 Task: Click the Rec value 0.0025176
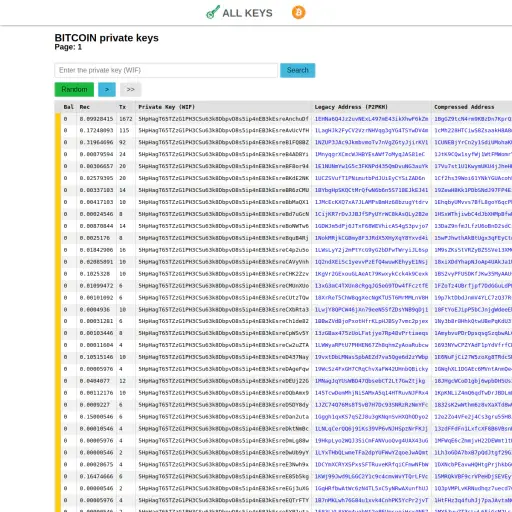click(95, 238)
